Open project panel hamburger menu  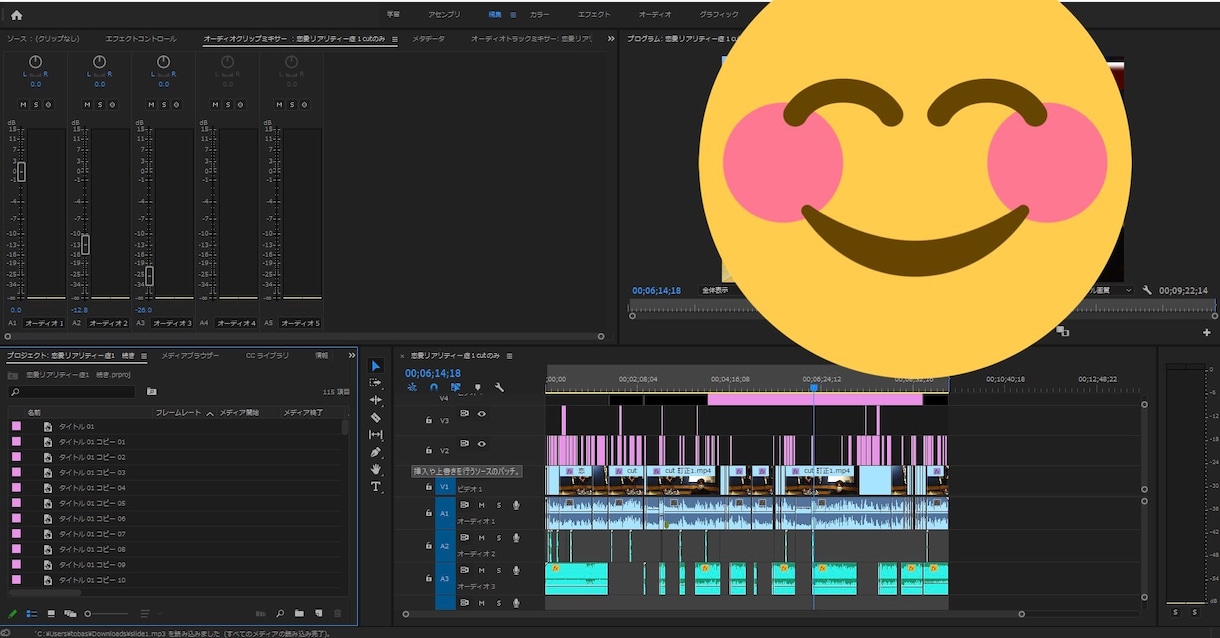[x=144, y=356]
